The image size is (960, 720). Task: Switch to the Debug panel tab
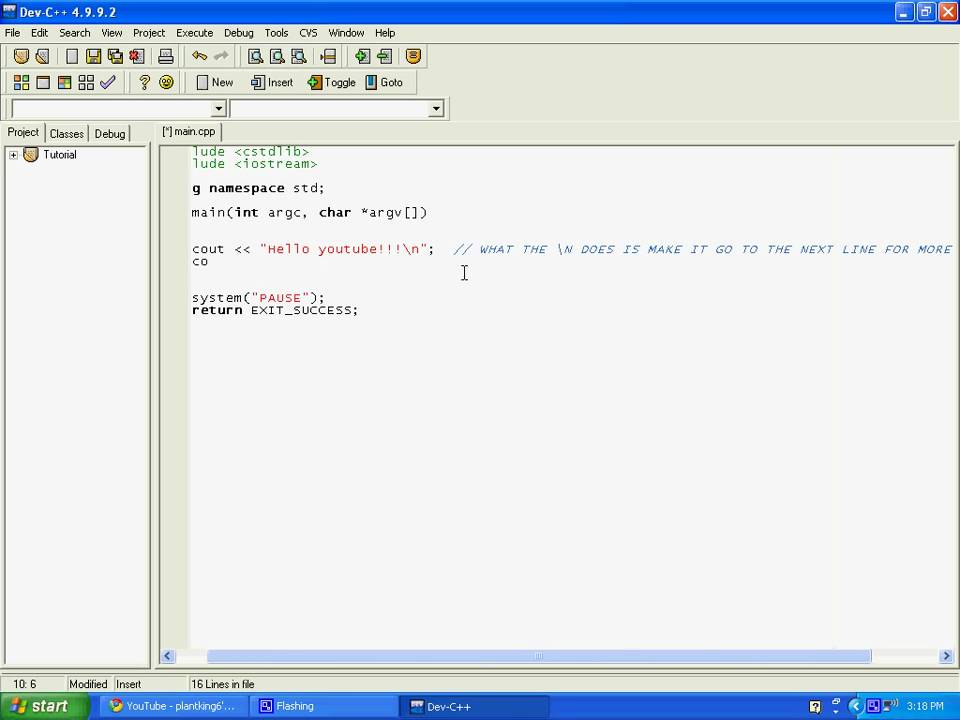pos(110,134)
